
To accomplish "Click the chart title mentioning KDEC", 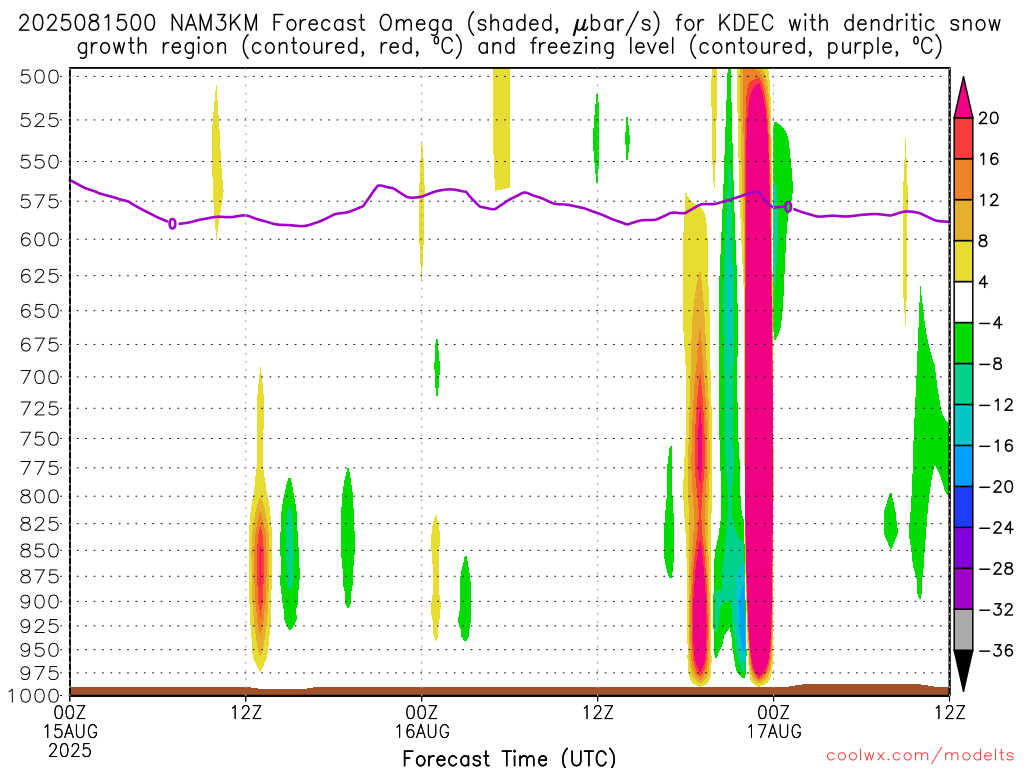I will [509, 35].
